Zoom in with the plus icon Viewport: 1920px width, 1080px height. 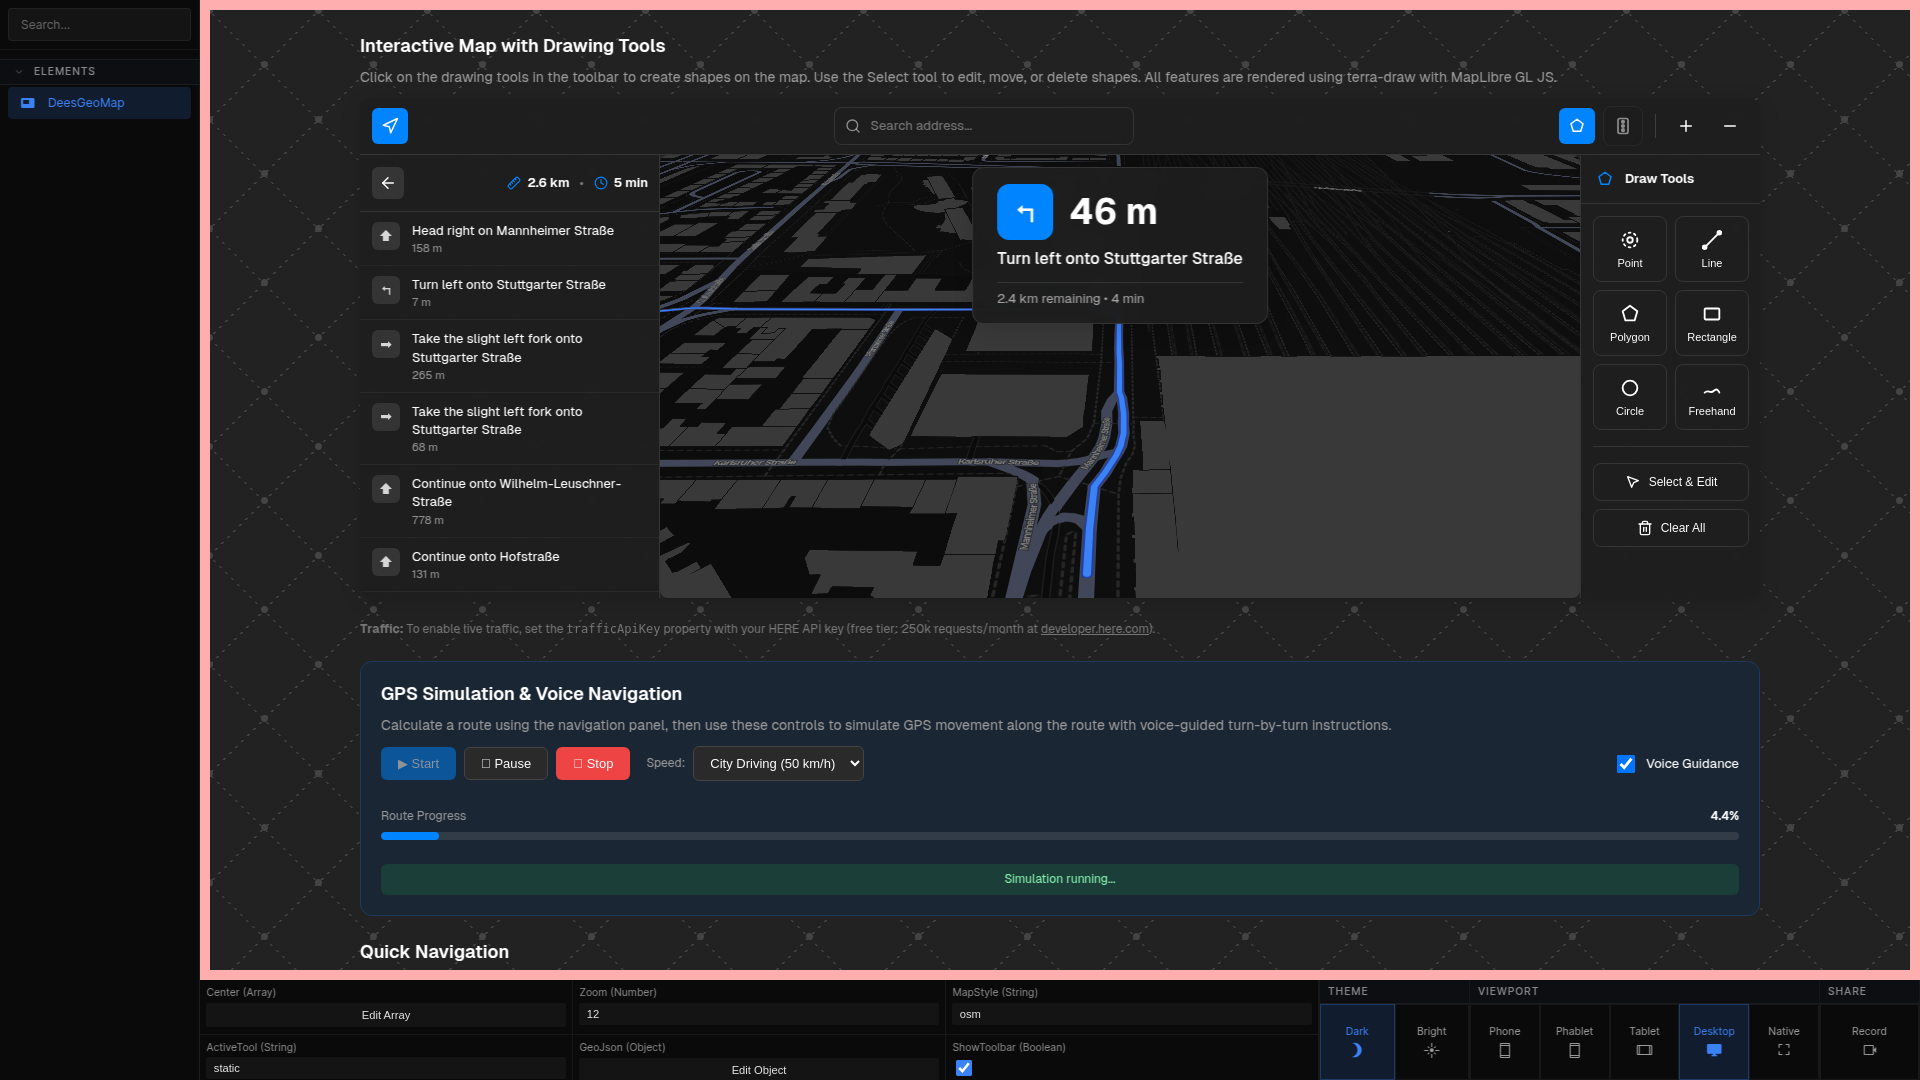click(1686, 126)
